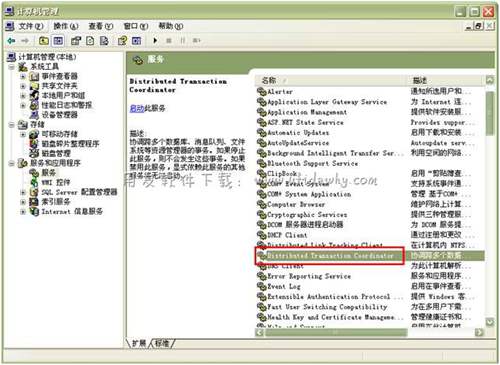
Task: Expand the 事件查看器 node
Action: click(x=23, y=77)
